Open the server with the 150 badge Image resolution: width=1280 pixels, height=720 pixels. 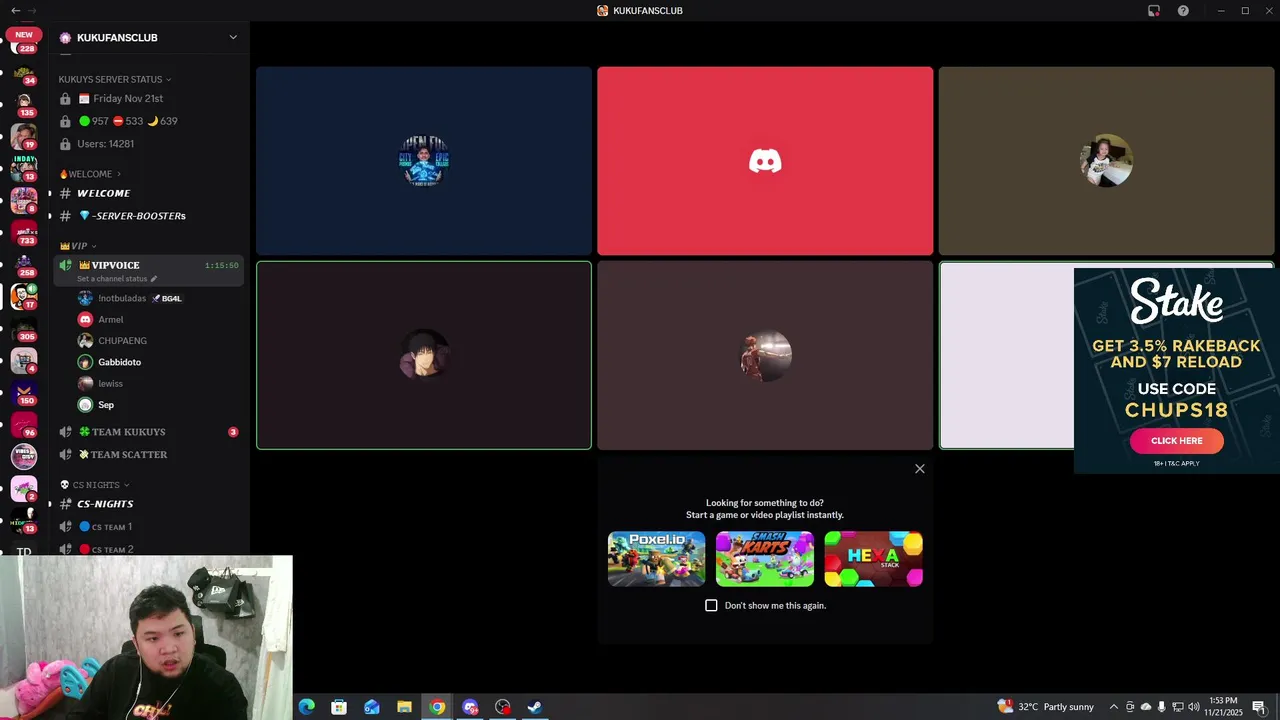pos(24,393)
